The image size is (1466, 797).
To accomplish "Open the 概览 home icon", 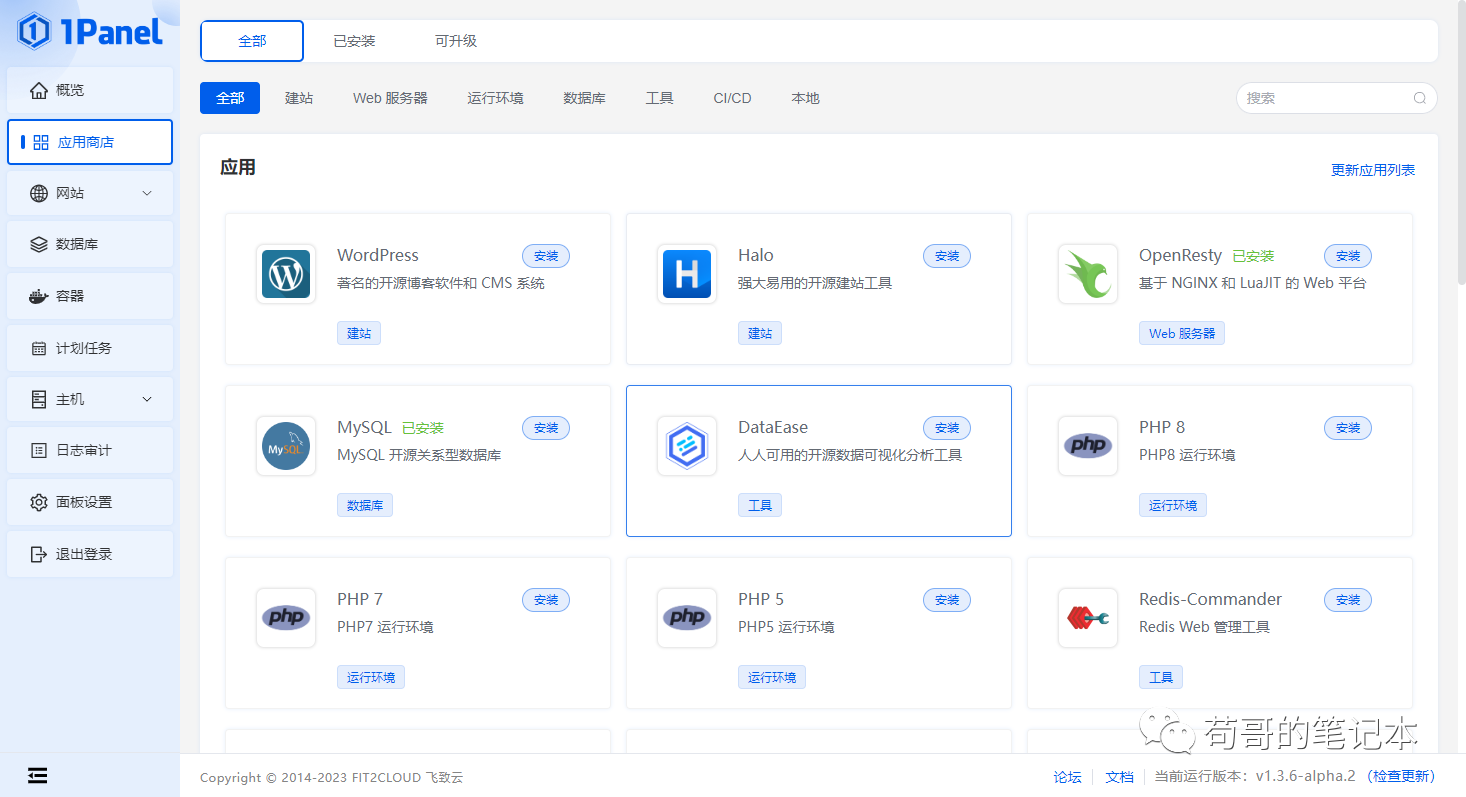I will point(39,90).
